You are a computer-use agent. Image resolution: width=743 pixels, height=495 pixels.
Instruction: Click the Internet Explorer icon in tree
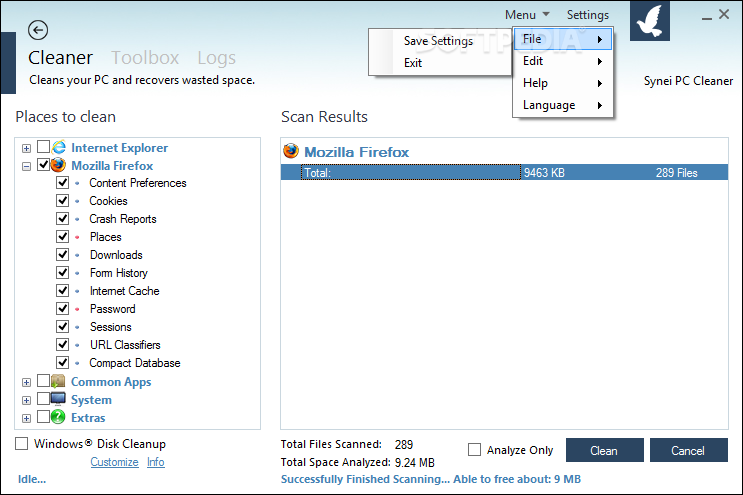click(x=58, y=147)
